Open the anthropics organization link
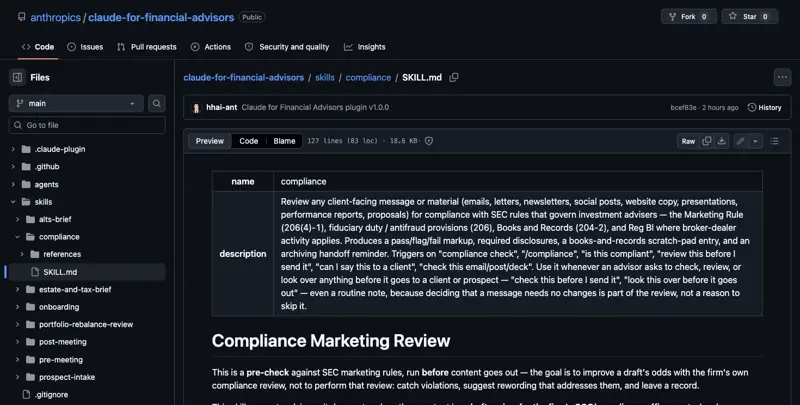The width and height of the screenshot is (800, 405). (56, 17)
